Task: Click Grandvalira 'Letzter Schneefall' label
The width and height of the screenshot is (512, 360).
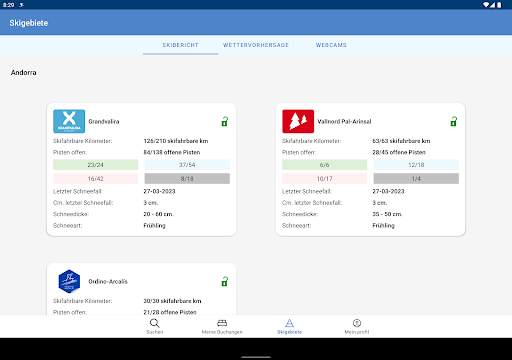Action: click(77, 191)
